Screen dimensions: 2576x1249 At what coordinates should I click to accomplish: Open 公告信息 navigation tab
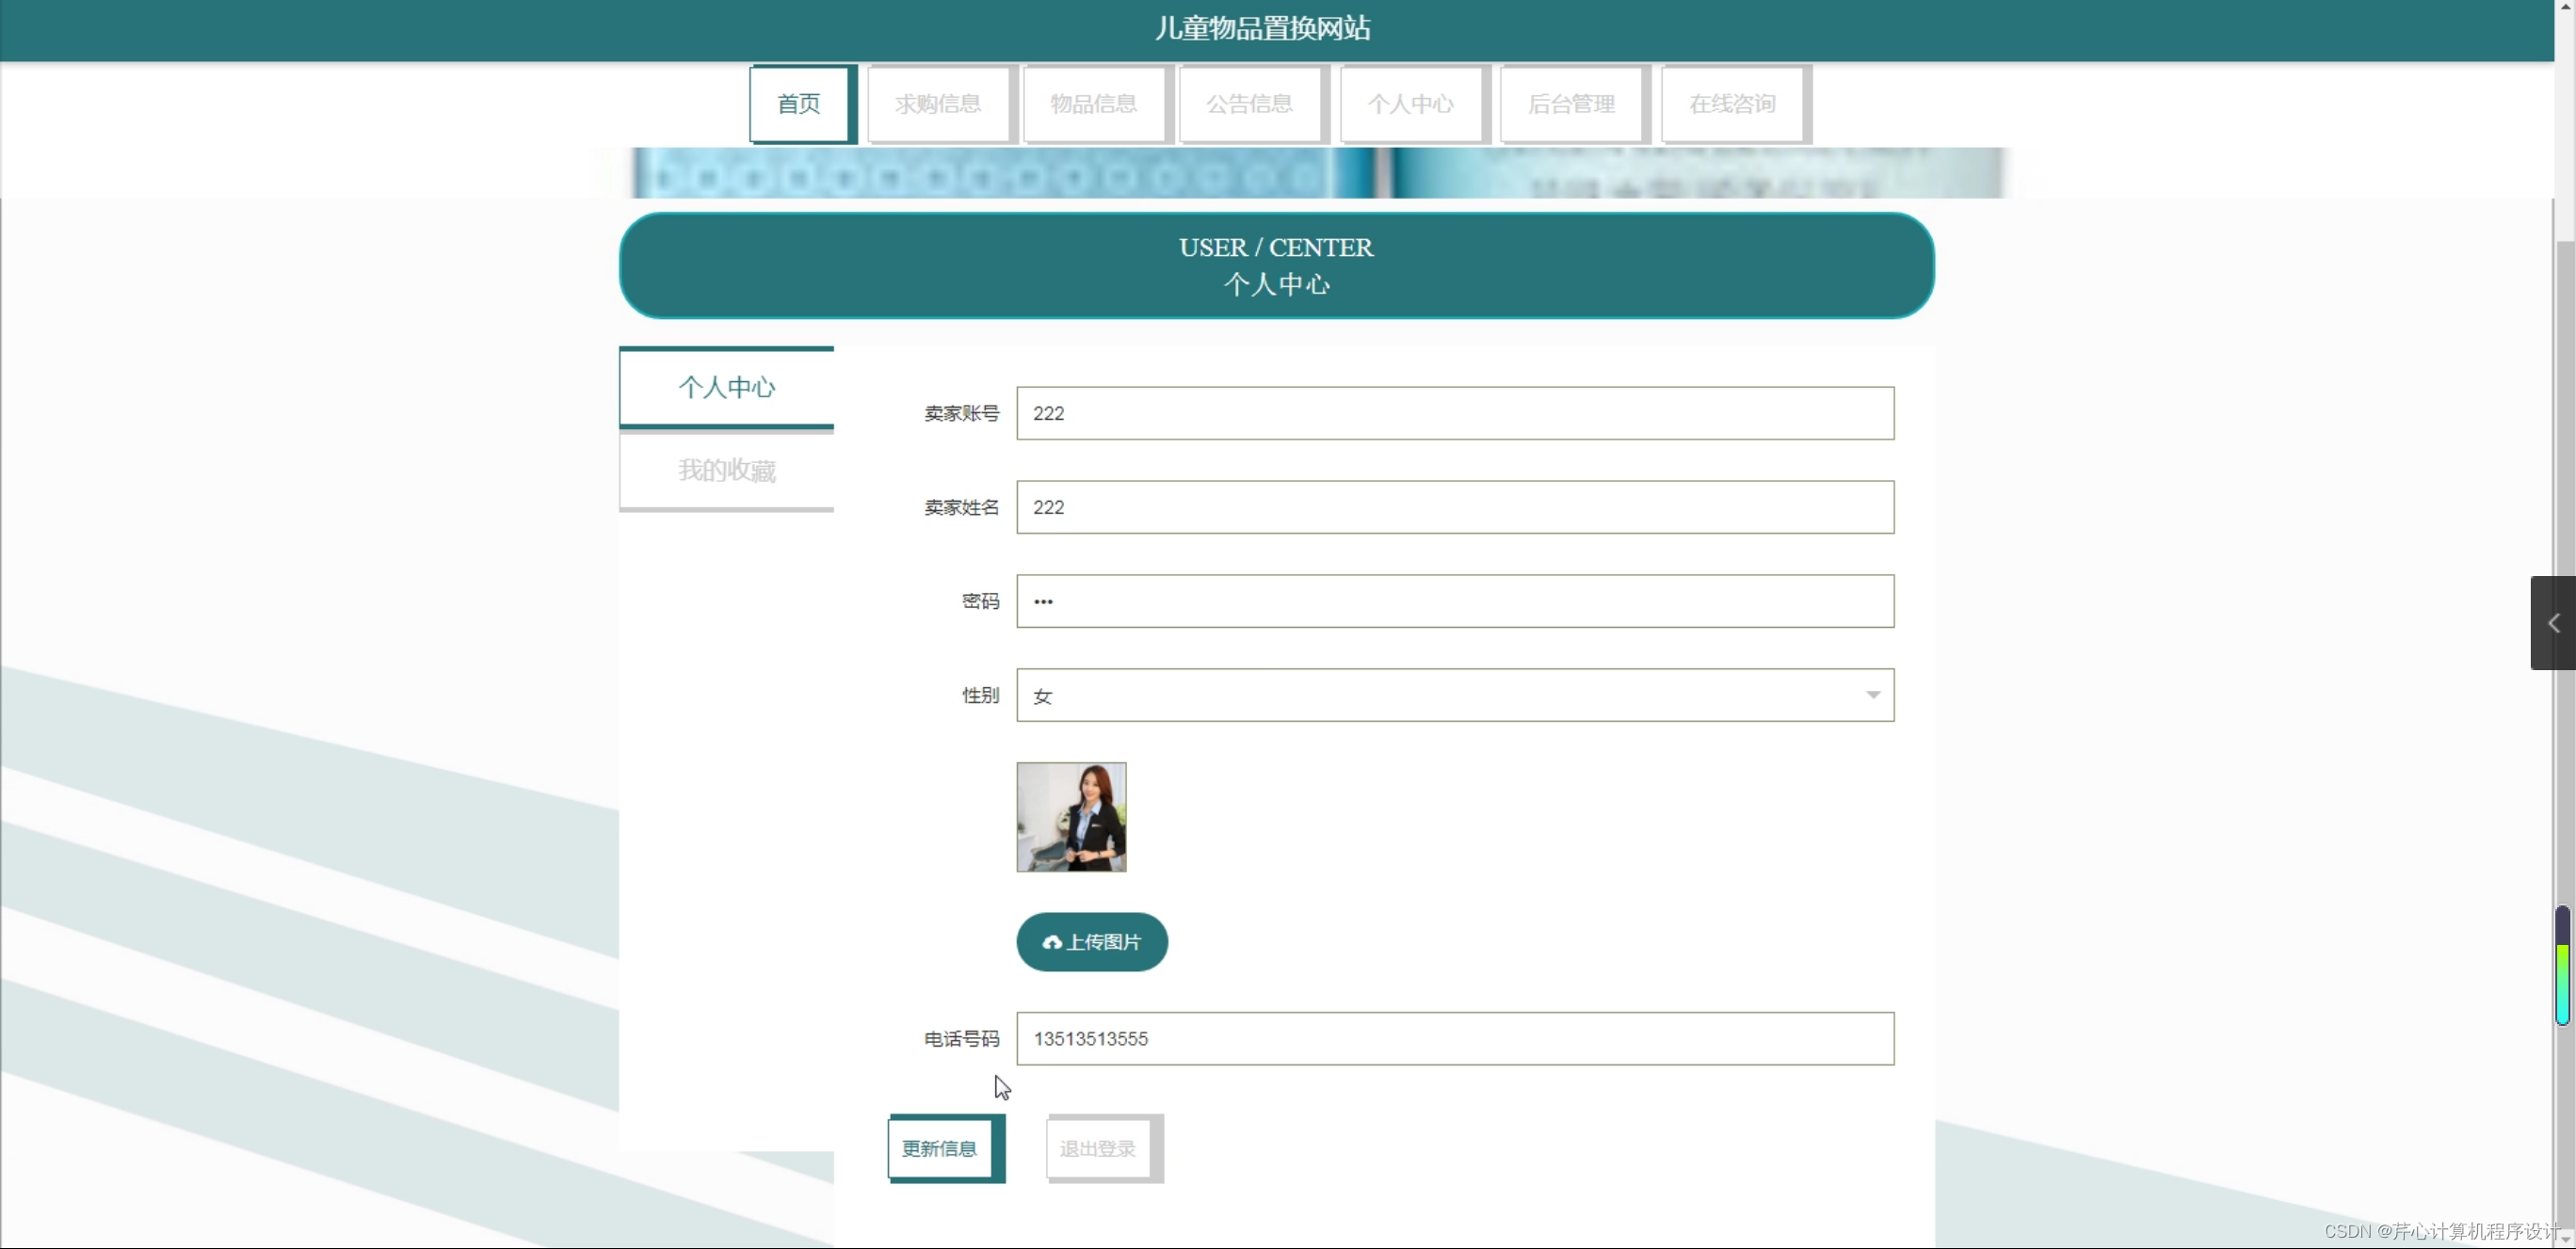(x=1249, y=104)
